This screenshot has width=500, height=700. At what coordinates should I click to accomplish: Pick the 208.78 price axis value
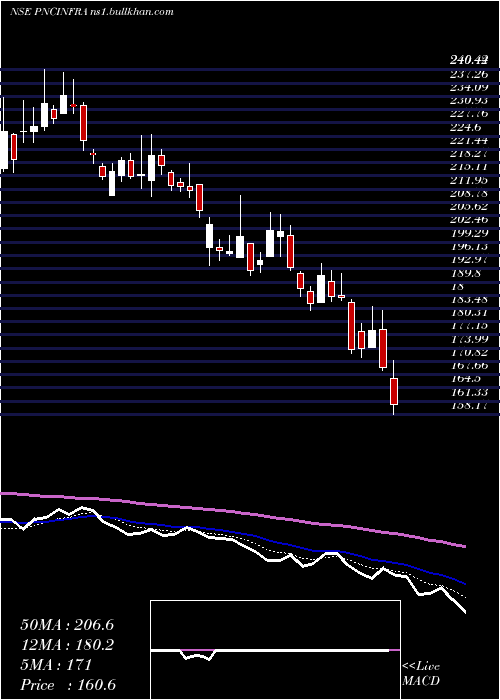(x=468, y=193)
